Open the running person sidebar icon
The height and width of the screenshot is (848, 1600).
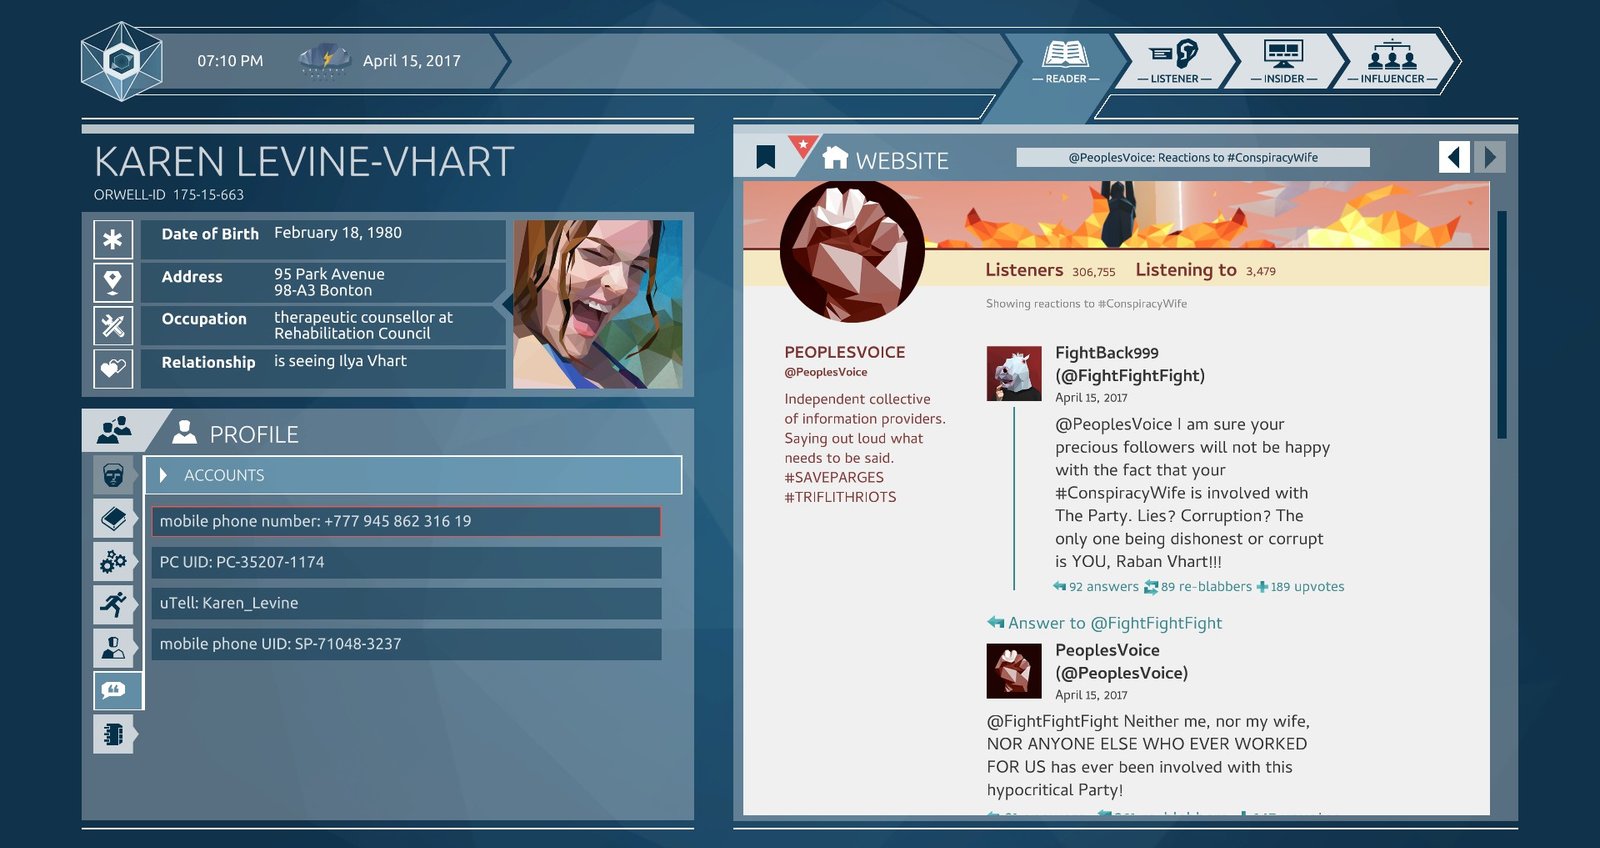point(113,604)
